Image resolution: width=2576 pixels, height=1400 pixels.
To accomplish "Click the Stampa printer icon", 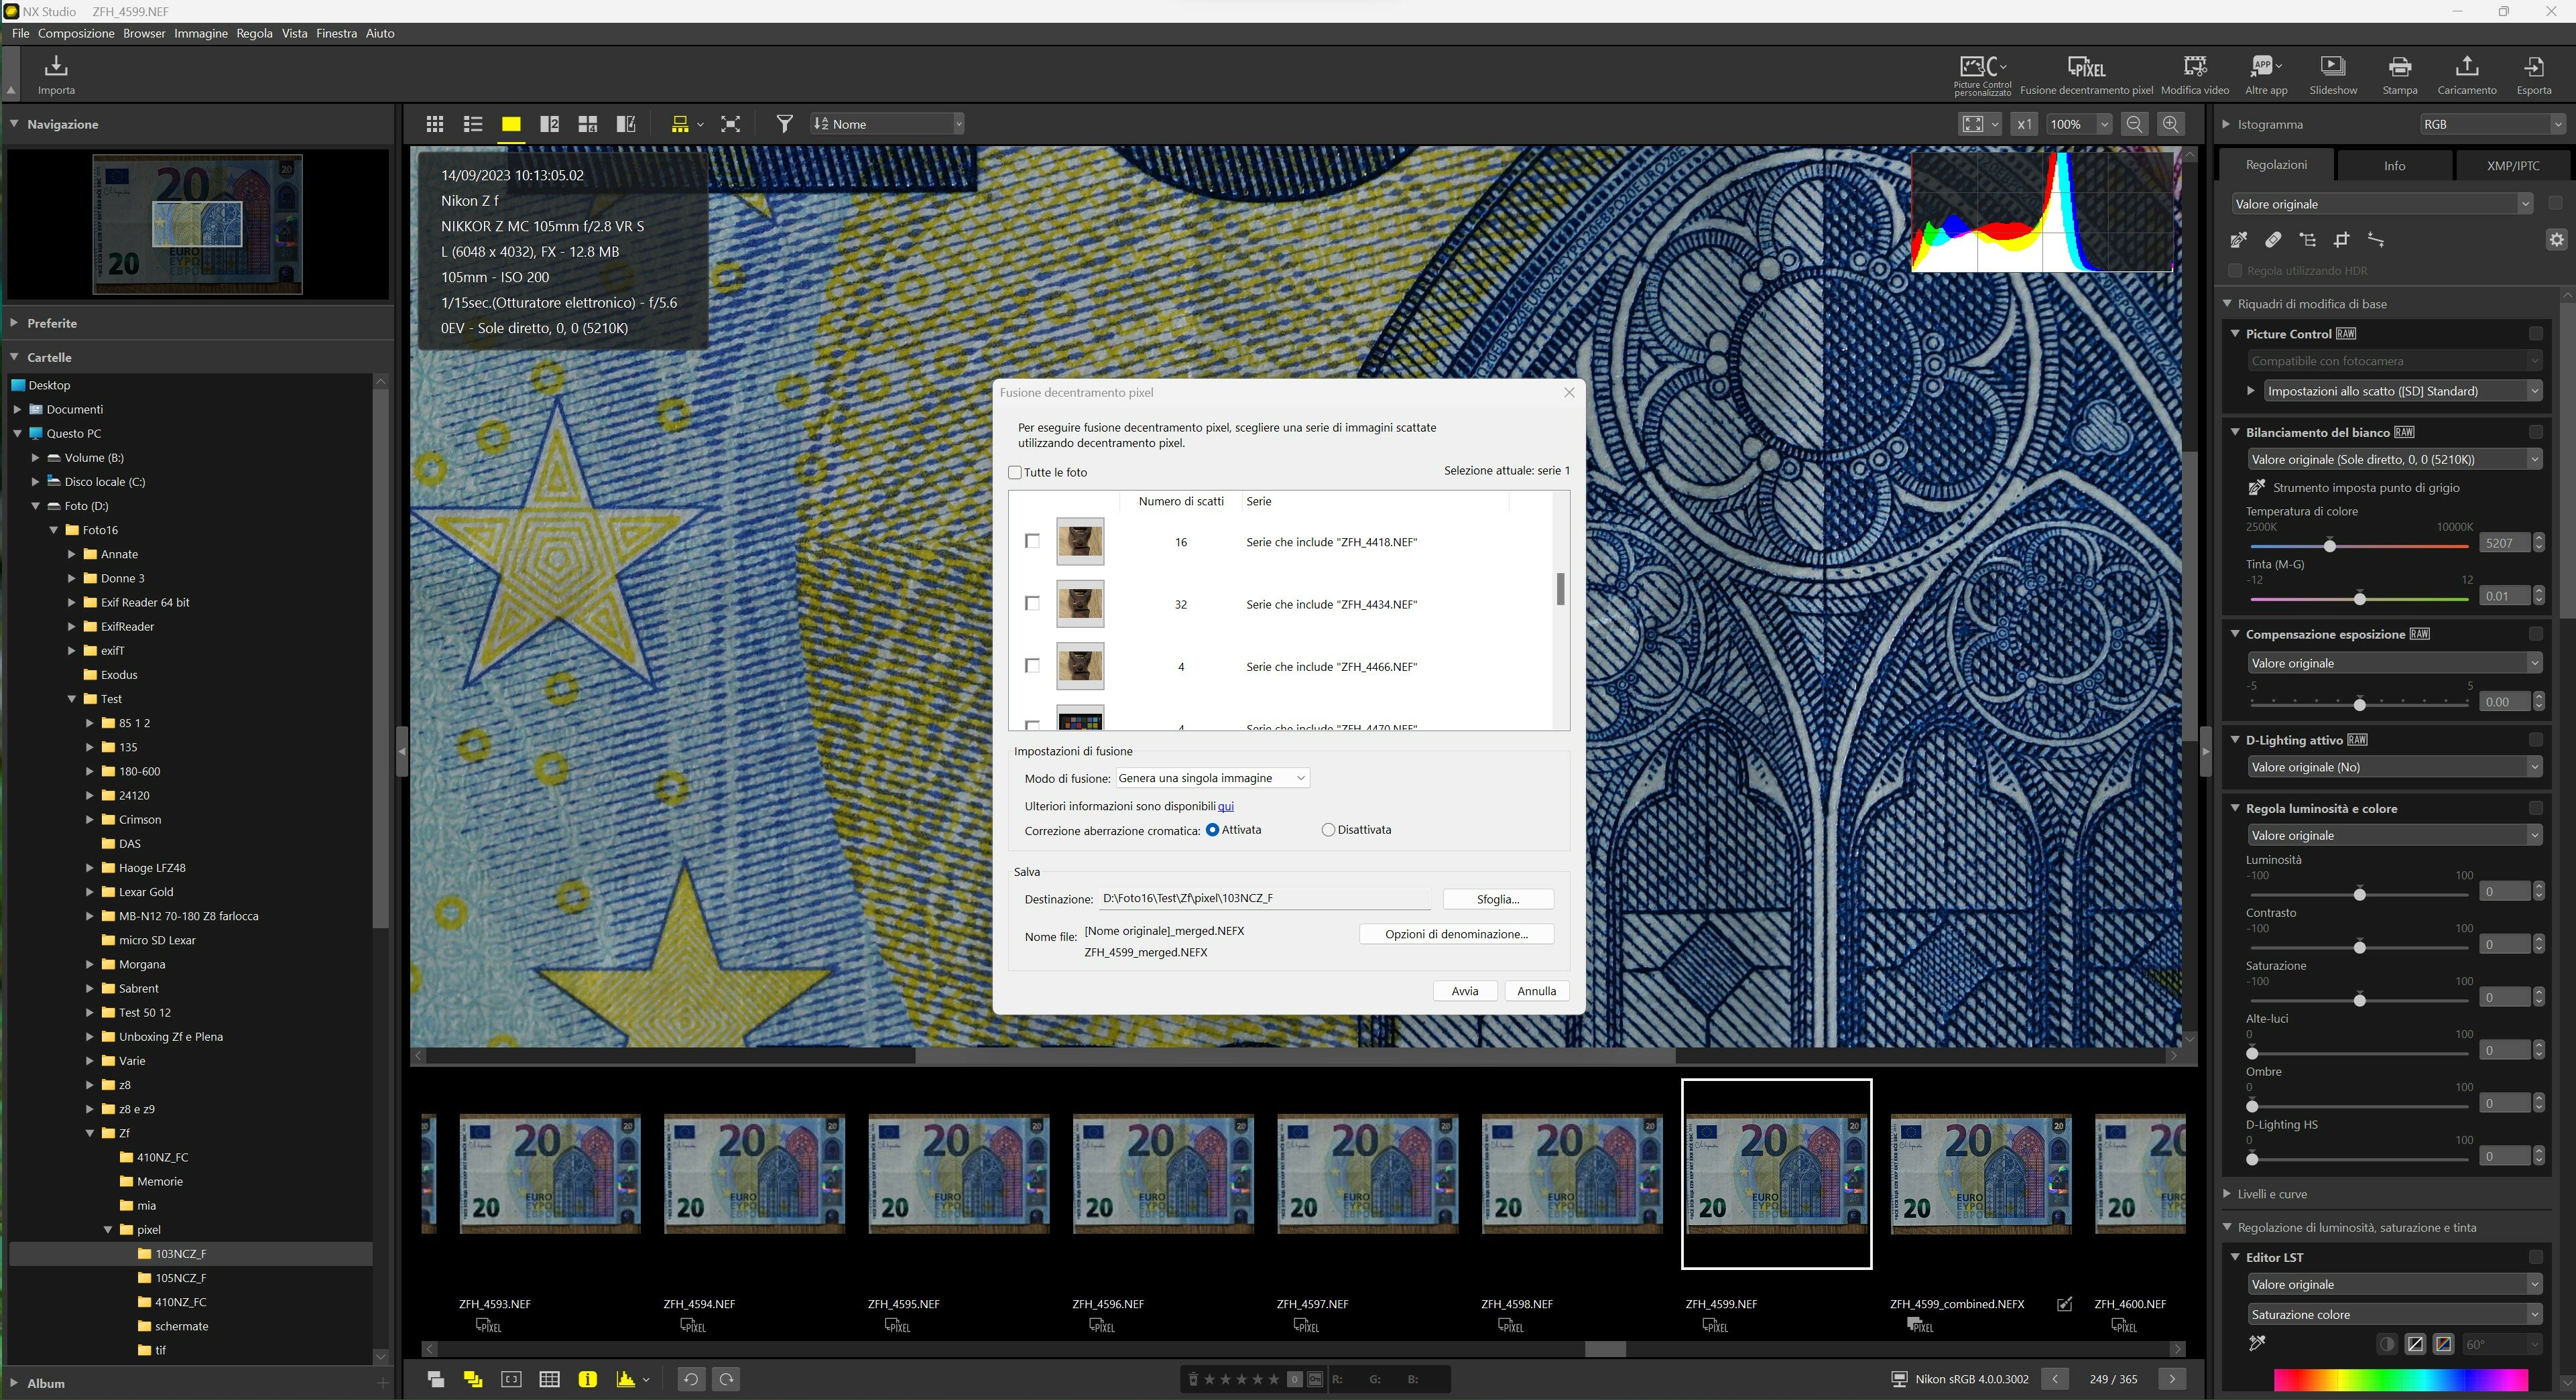I will [2399, 67].
